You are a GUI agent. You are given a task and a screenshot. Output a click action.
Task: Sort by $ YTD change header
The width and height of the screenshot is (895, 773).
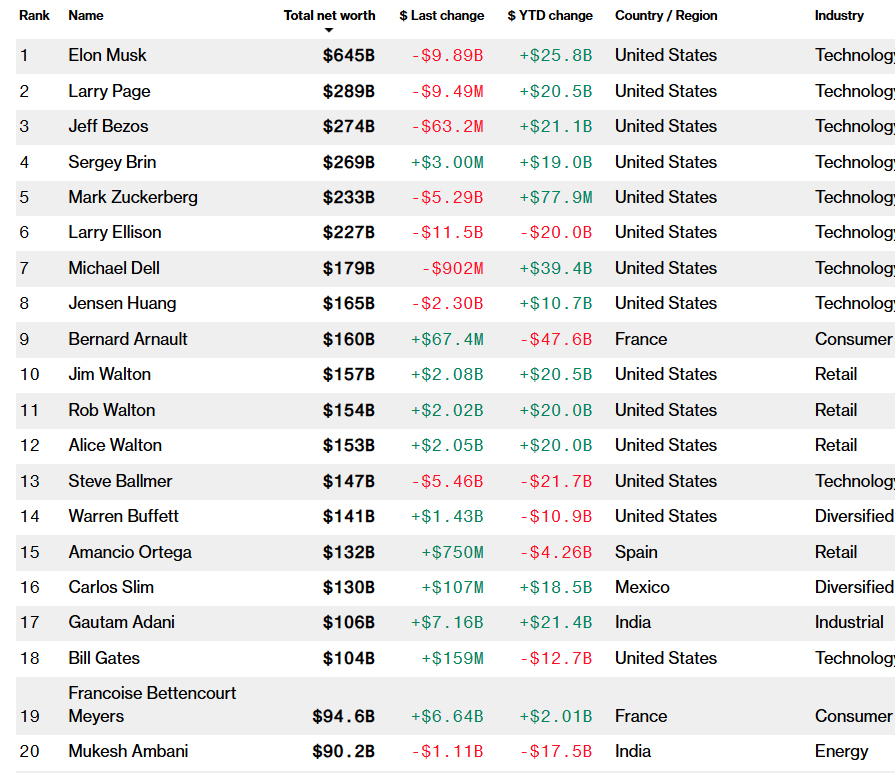pyautogui.click(x=550, y=16)
